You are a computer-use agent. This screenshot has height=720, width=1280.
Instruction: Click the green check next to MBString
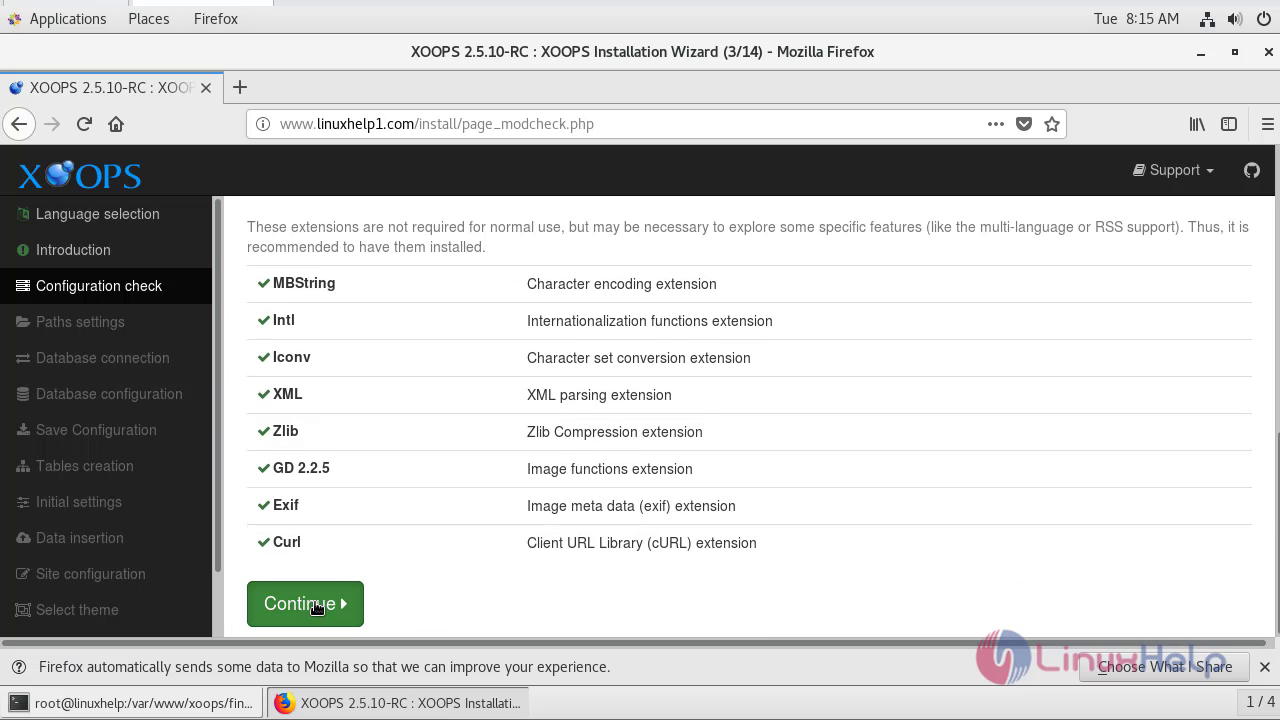pos(264,283)
